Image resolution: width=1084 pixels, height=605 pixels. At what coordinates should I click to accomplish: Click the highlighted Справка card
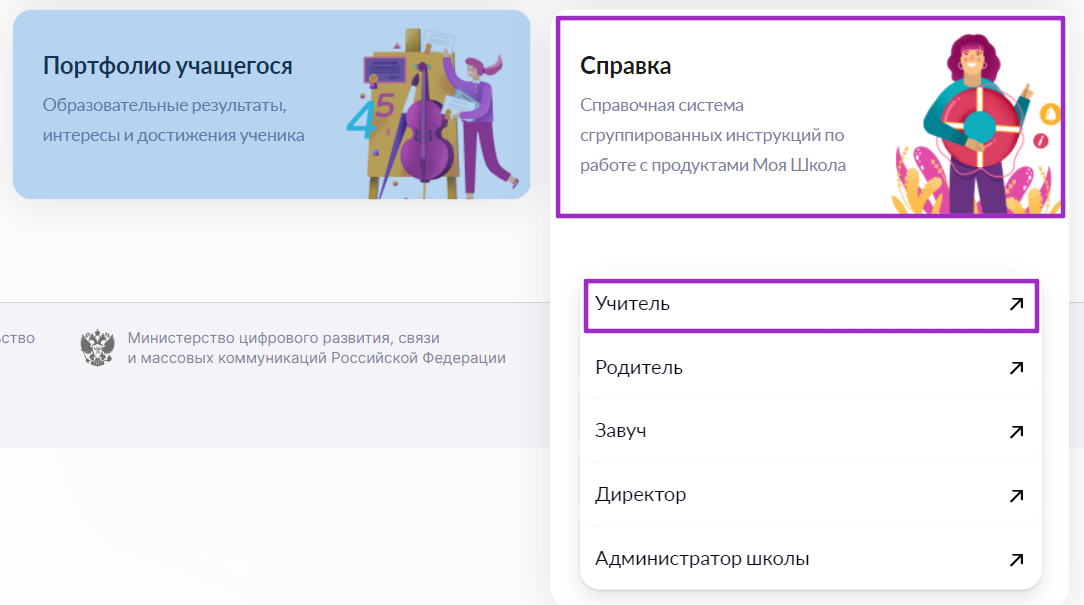pyautogui.click(x=810, y=113)
